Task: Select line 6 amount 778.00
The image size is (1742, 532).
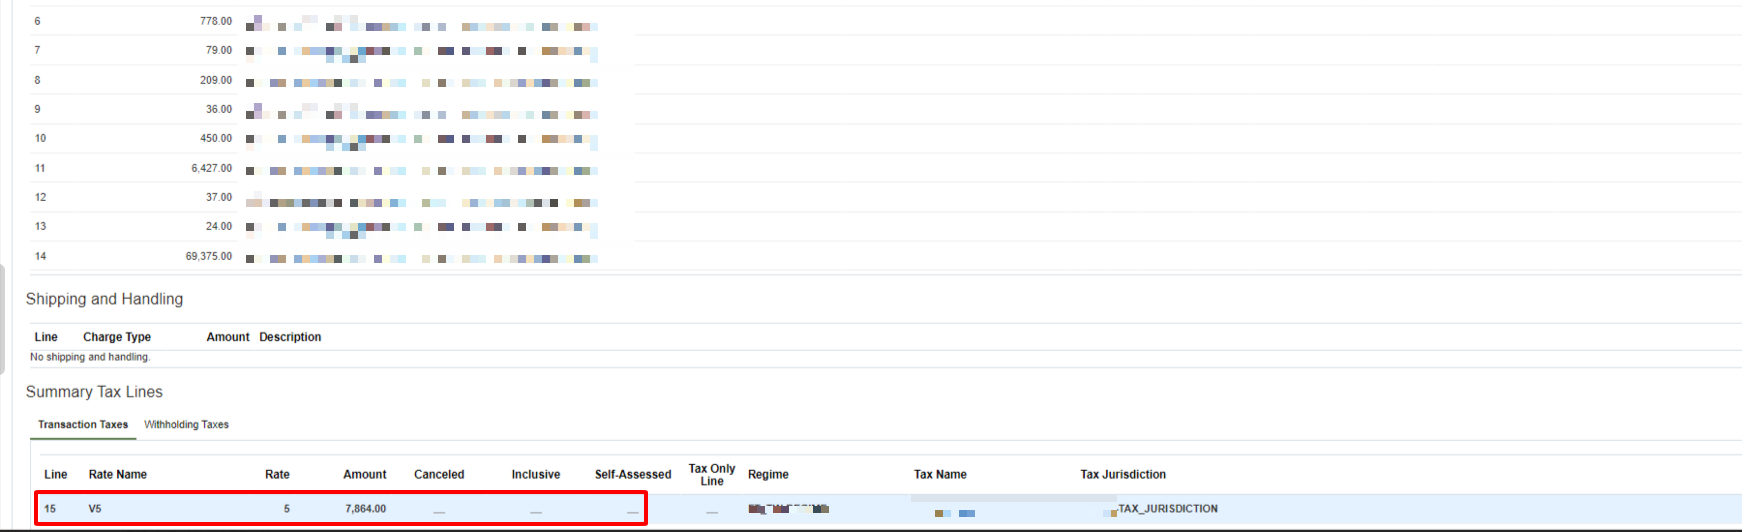Action: click(x=216, y=21)
